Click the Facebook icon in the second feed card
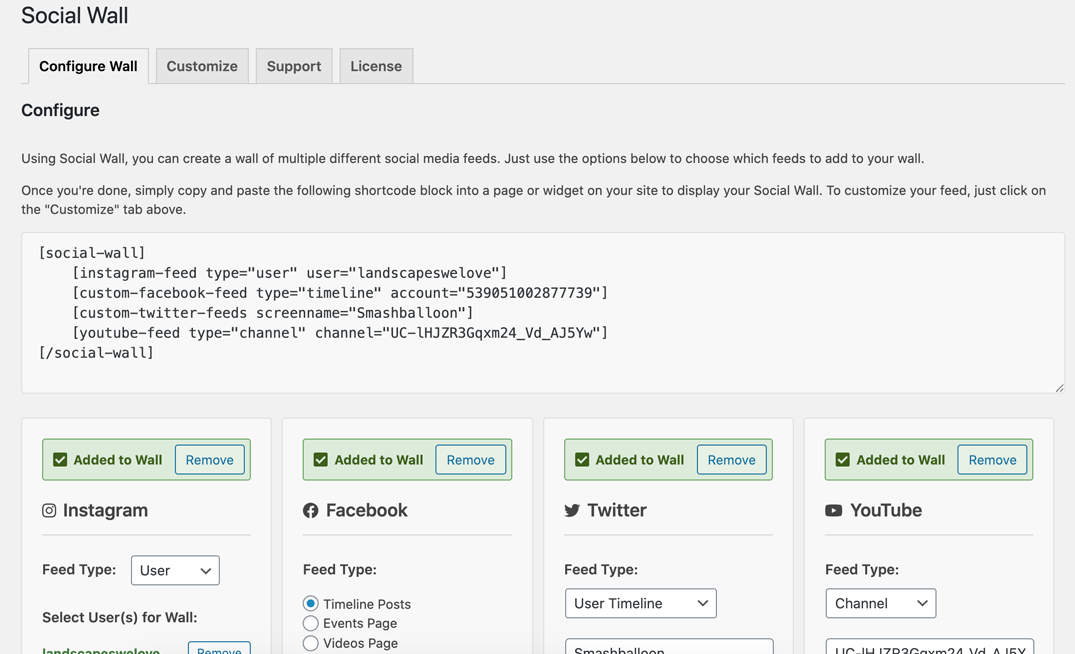The image size is (1075, 654). [x=310, y=510]
